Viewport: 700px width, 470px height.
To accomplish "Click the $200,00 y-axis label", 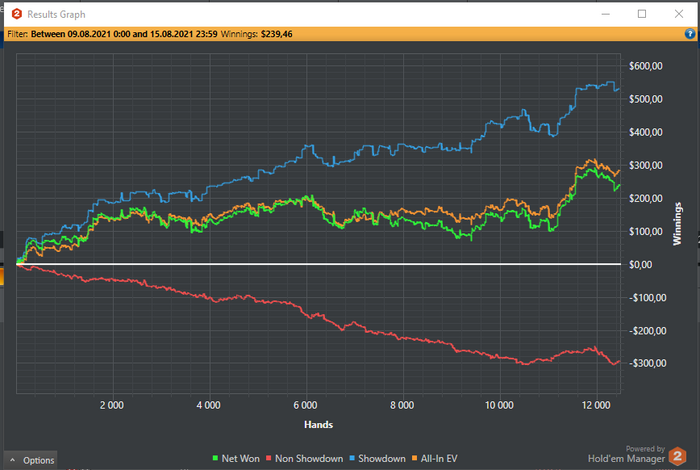I will (646, 198).
